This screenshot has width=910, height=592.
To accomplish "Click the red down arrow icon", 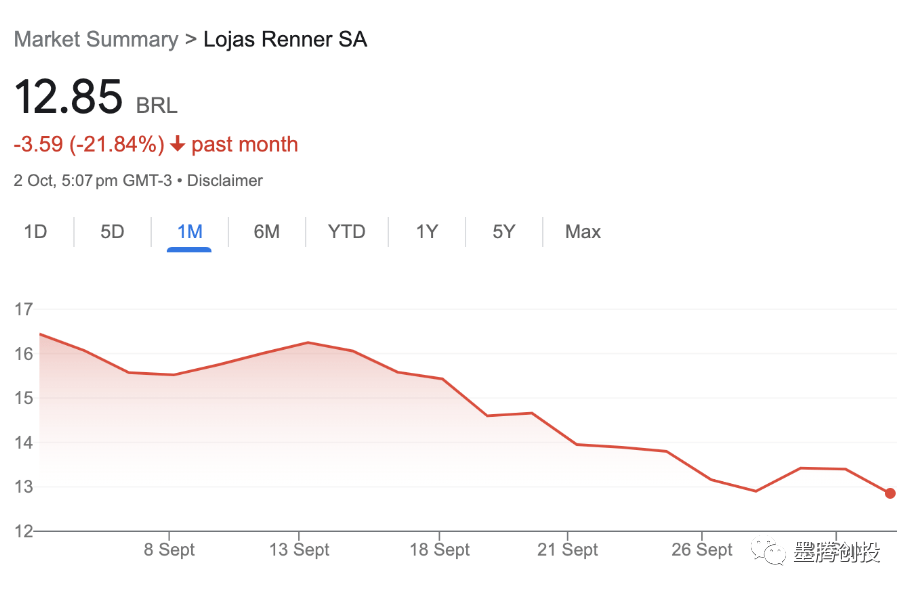I will click(x=178, y=145).
